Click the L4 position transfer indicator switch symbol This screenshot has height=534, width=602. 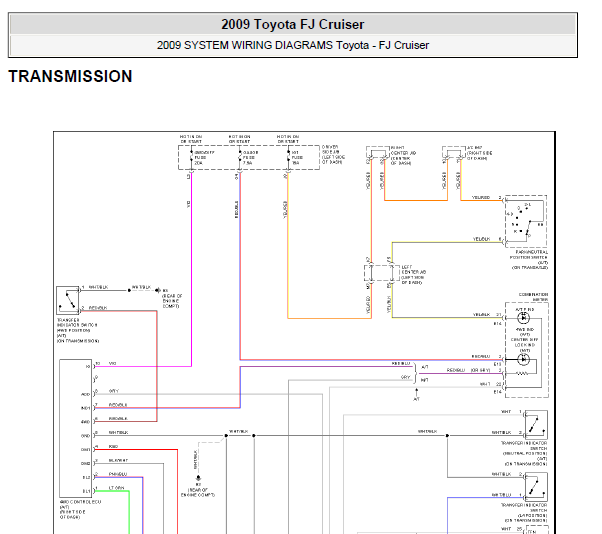click(536, 487)
